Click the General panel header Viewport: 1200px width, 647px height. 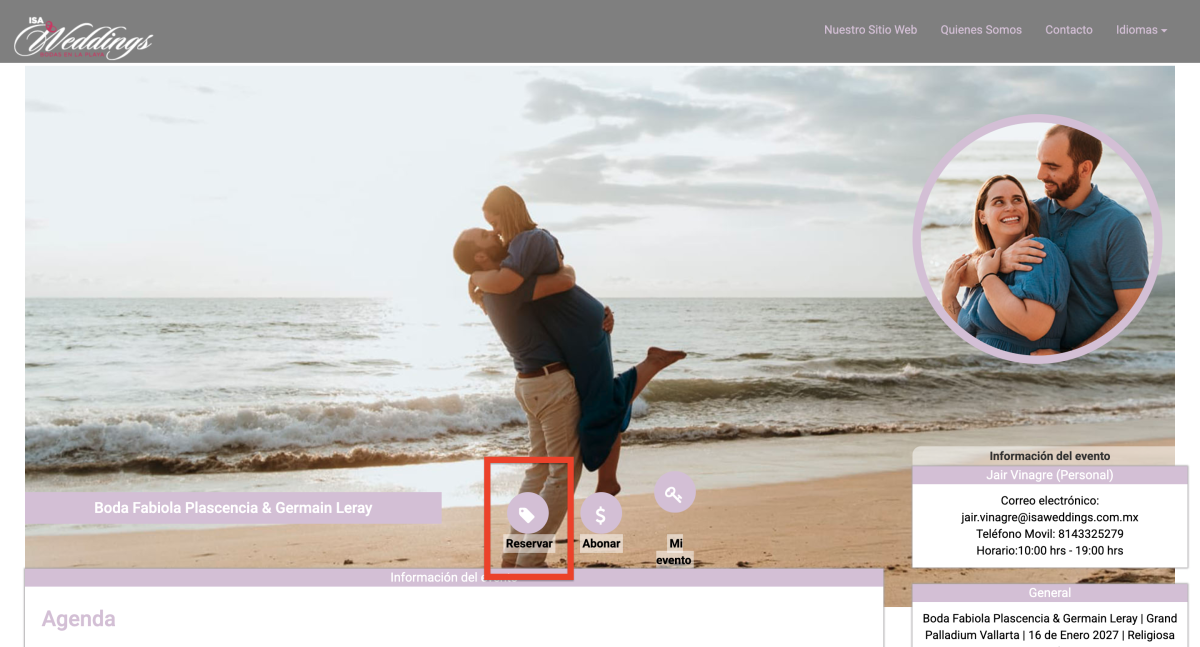tap(1049, 593)
